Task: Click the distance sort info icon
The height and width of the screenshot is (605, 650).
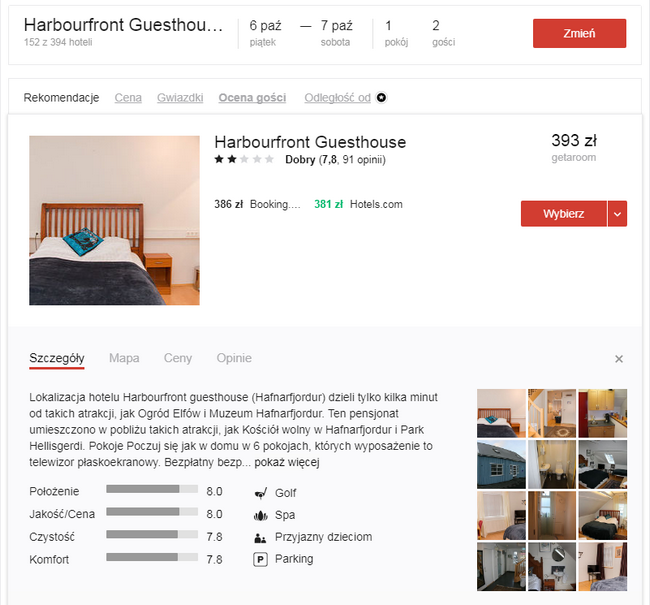Action: [x=381, y=98]
